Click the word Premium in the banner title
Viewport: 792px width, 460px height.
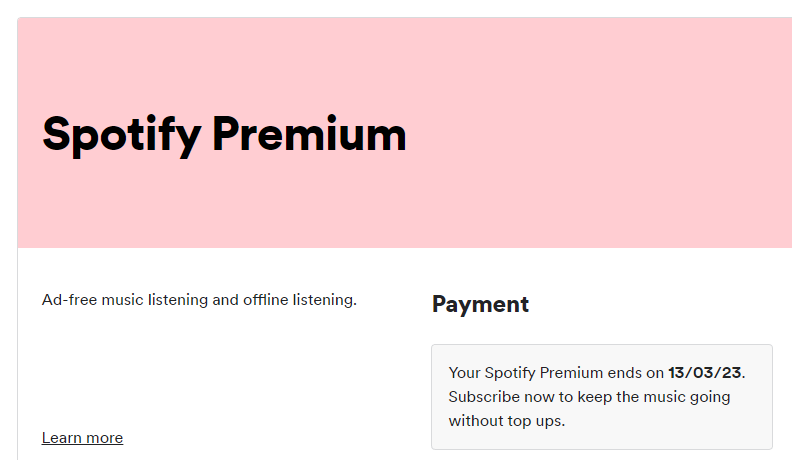coord(311,134)
